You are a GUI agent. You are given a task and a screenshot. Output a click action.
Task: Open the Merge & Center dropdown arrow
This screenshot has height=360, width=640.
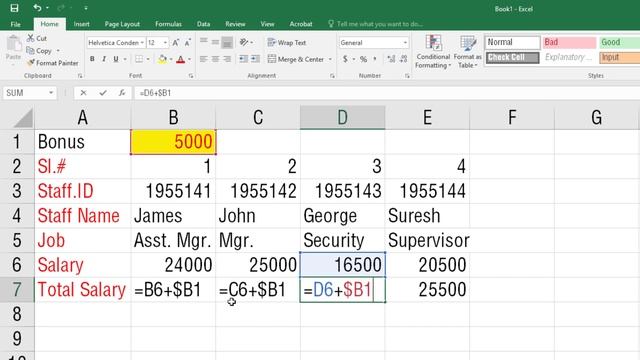tap(330, 59)
